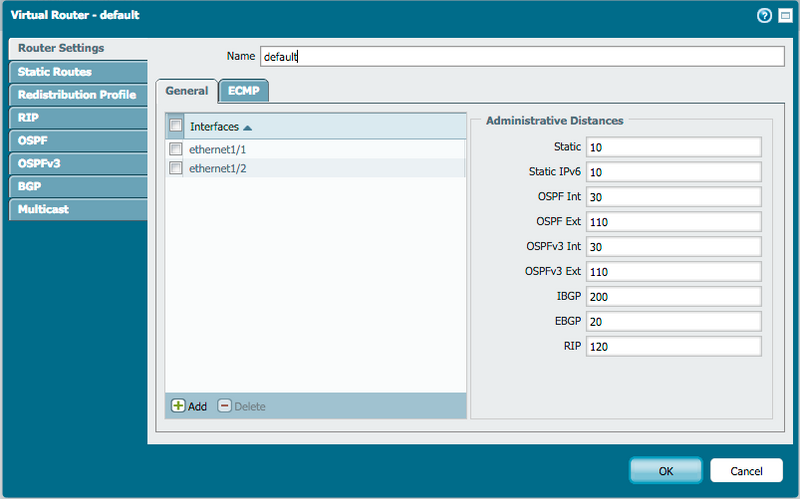The image size is (800, 499).
Task: Click the green plus Add icon
Action: click(x=179, y=406)
